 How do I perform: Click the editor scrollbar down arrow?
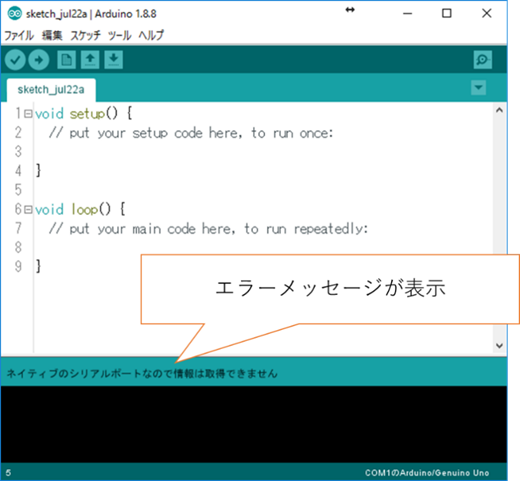click(x=499, y=346)
